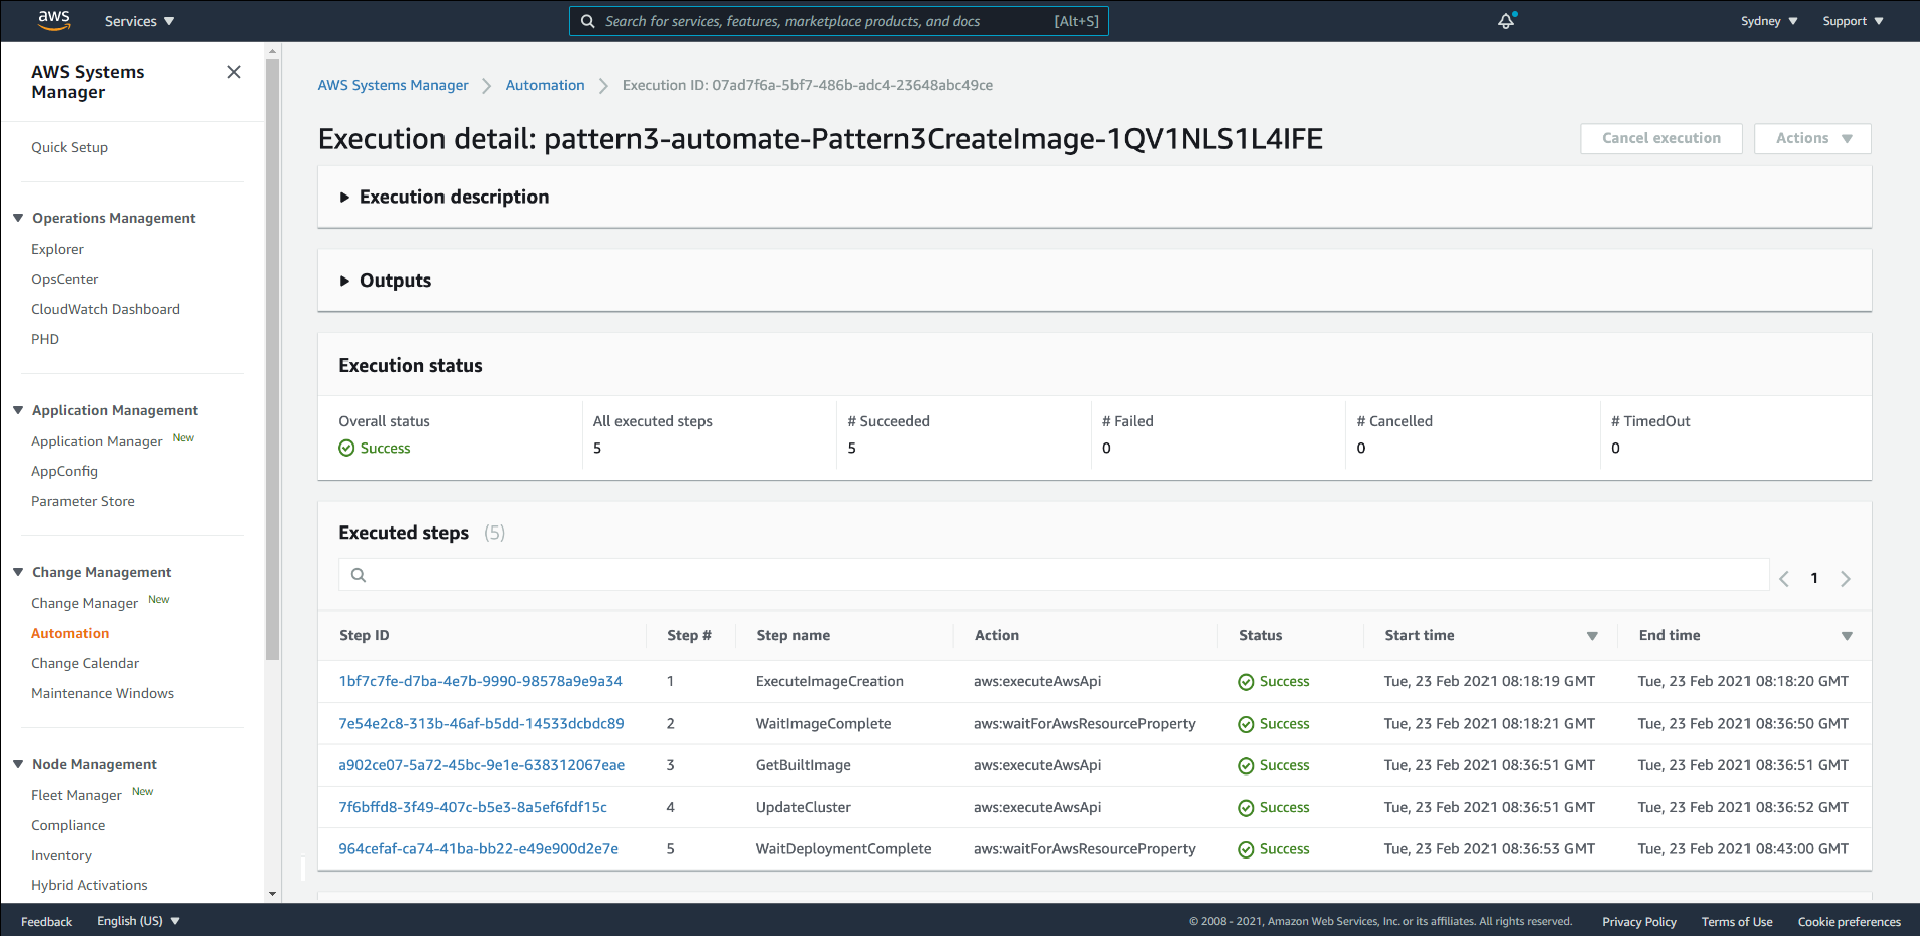Screen dimensions: 1920x936
Task: Open Cookie preferences footer link
Action: coord(1849,921)
